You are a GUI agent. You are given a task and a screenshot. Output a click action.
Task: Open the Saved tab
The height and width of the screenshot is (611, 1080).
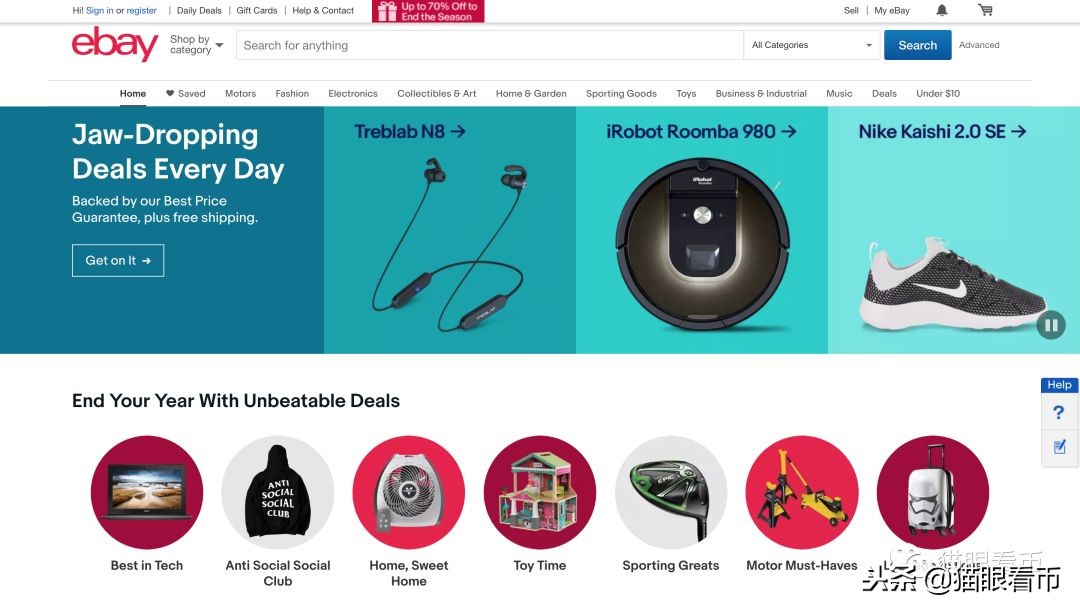(x=185, y=94)
